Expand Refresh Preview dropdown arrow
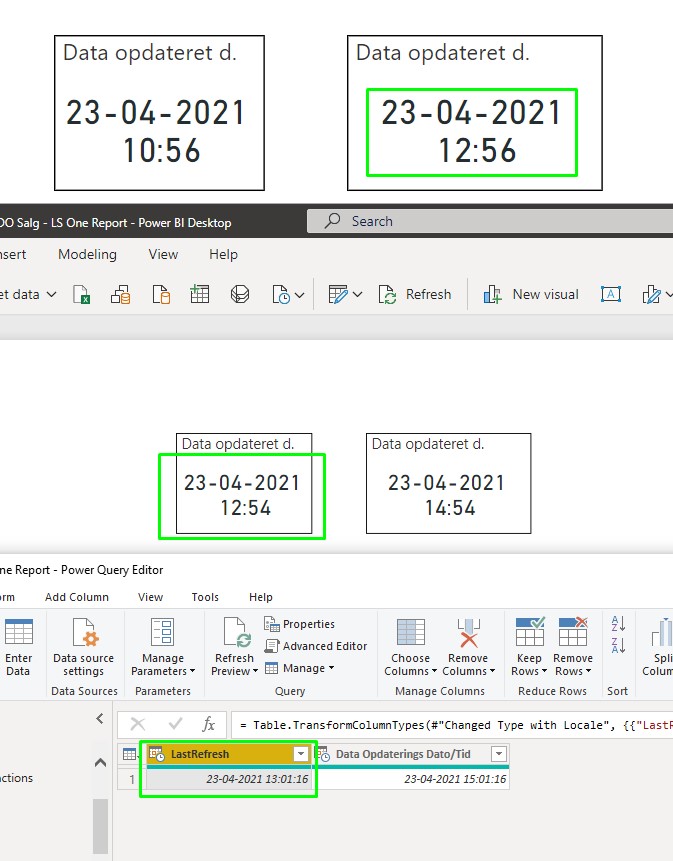This screenshot has height=861, width=673. (255, 671)
